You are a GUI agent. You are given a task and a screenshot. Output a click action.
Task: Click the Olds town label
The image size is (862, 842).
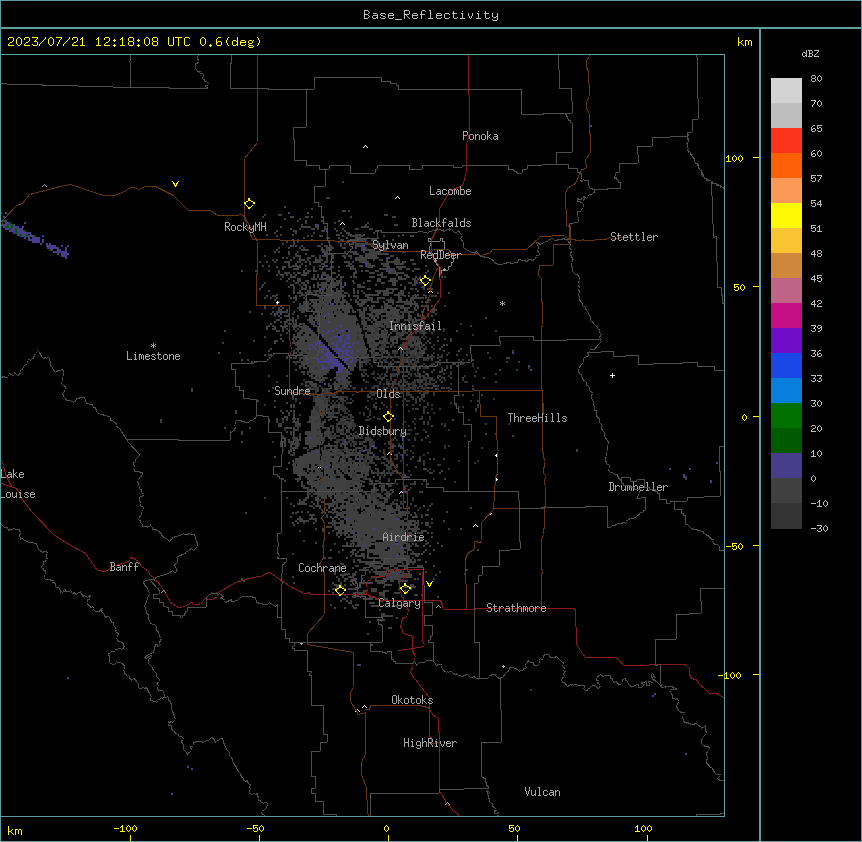coord(388,394)
